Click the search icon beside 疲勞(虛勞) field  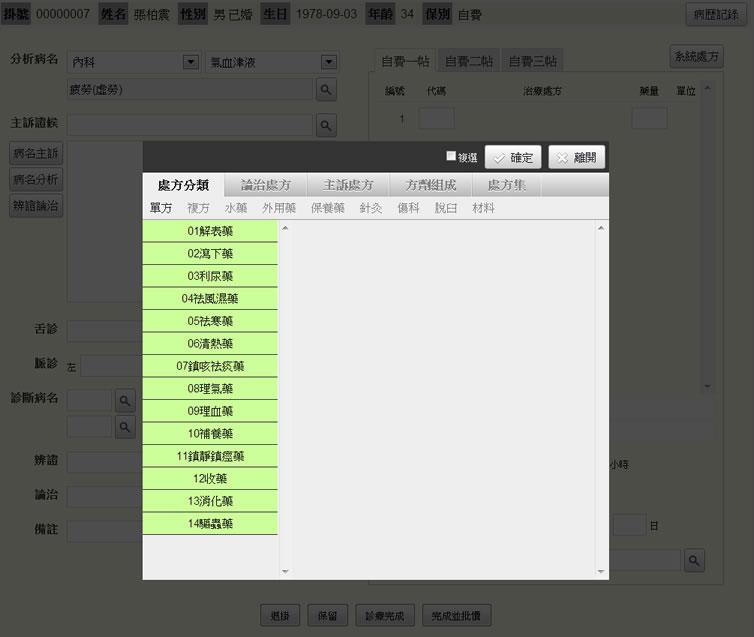(x=326, y=90)
